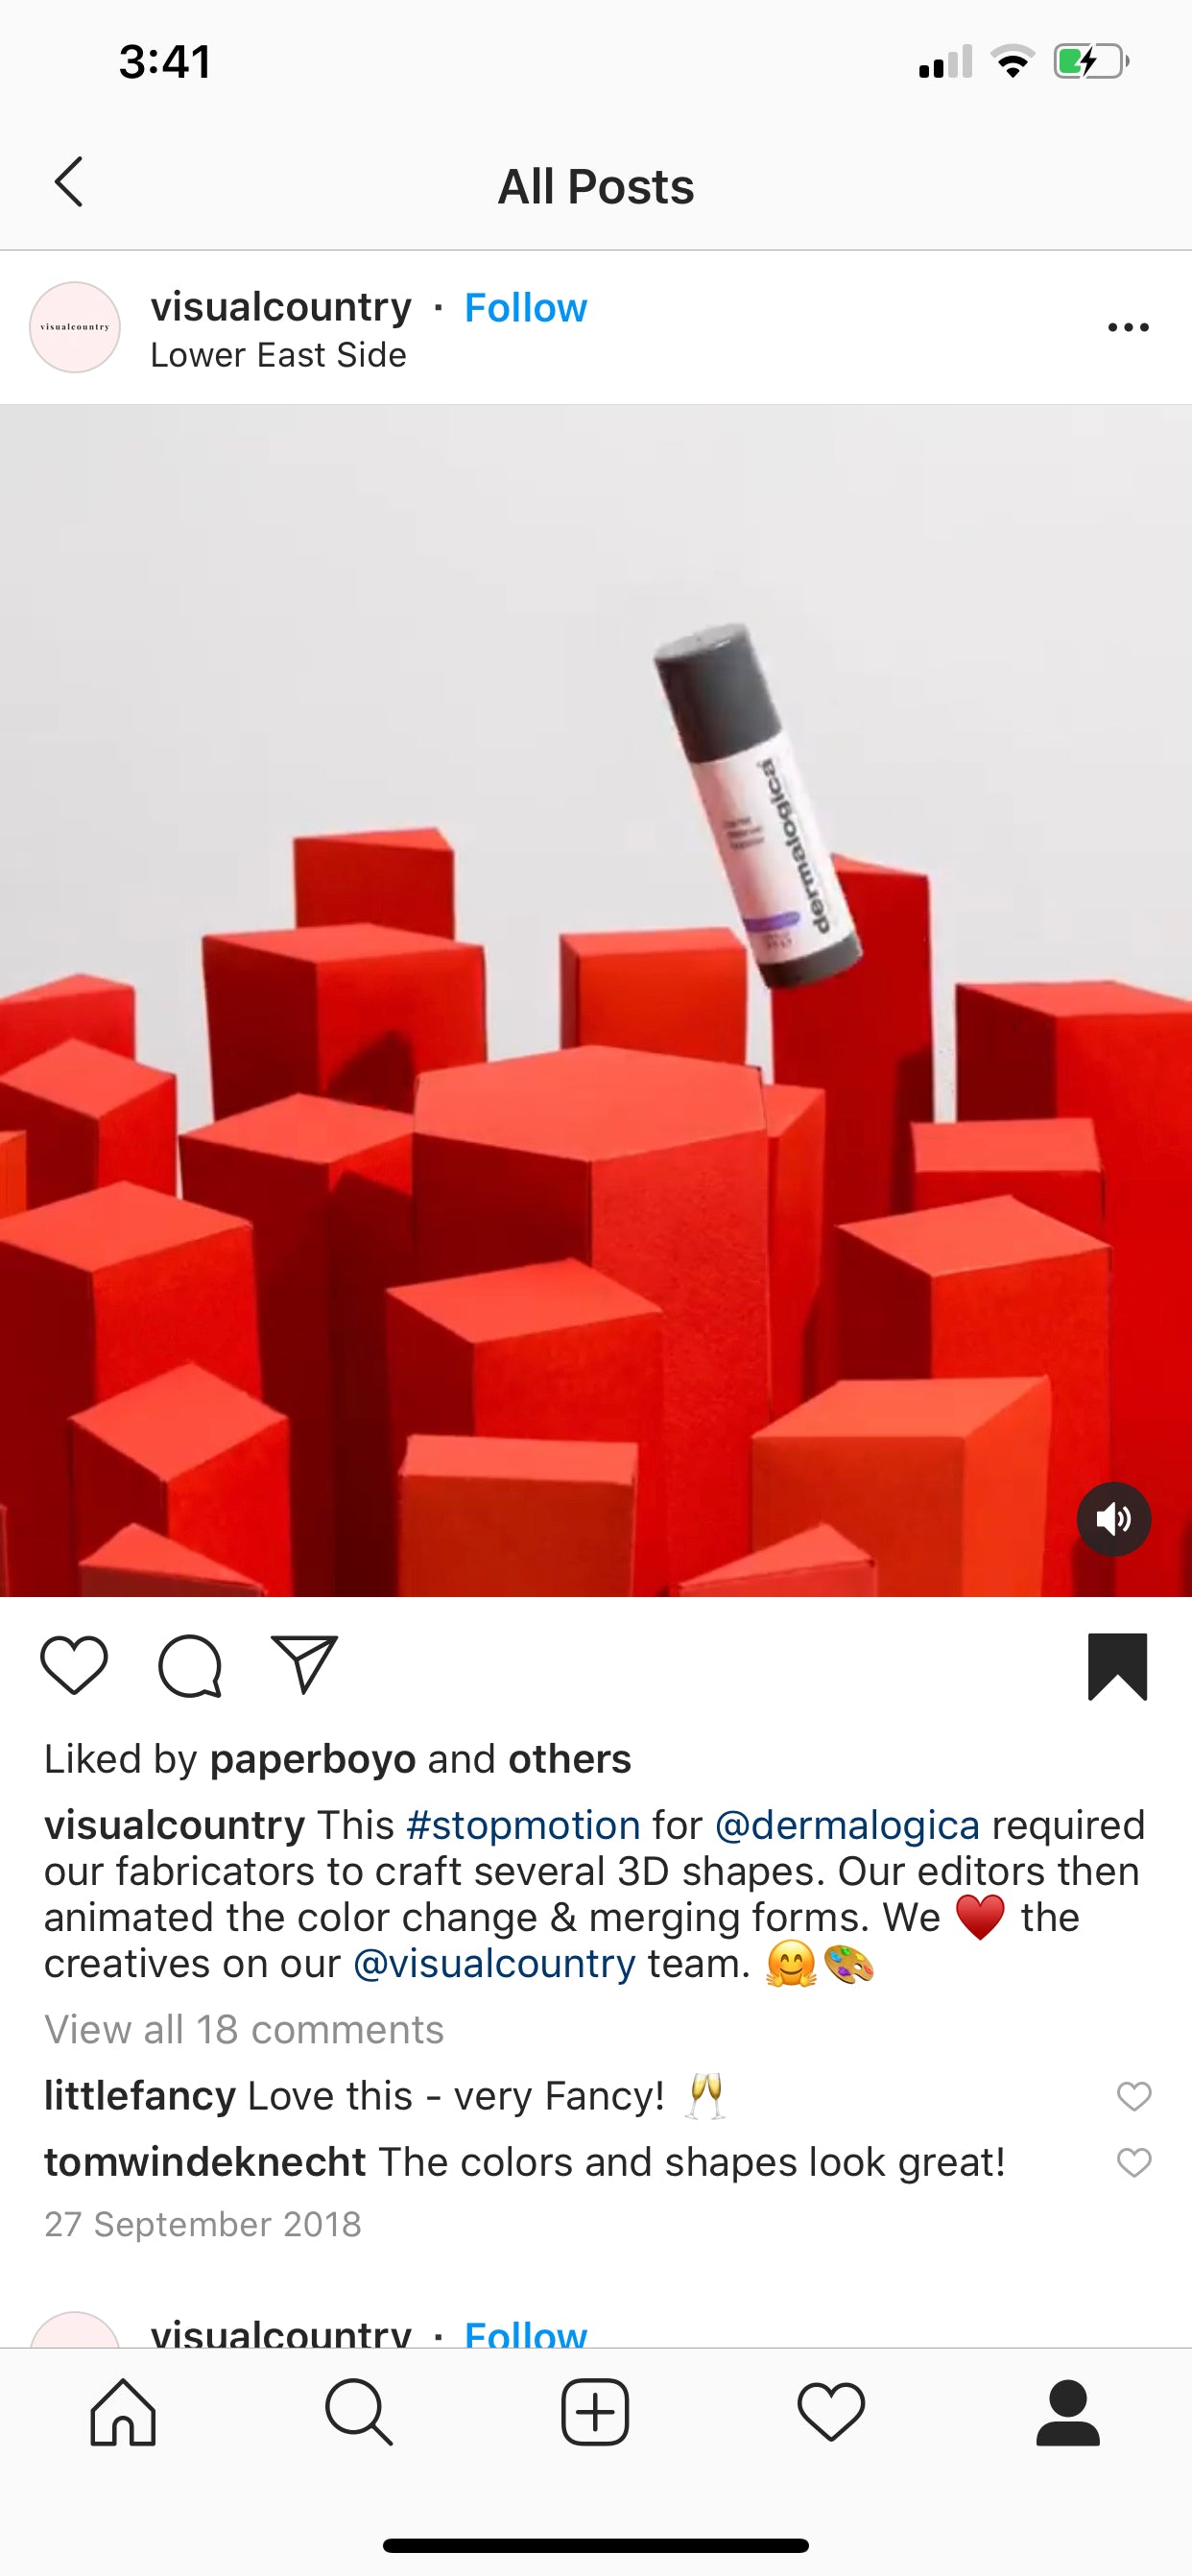Like the post with the heart icon

coord(74,1665)
